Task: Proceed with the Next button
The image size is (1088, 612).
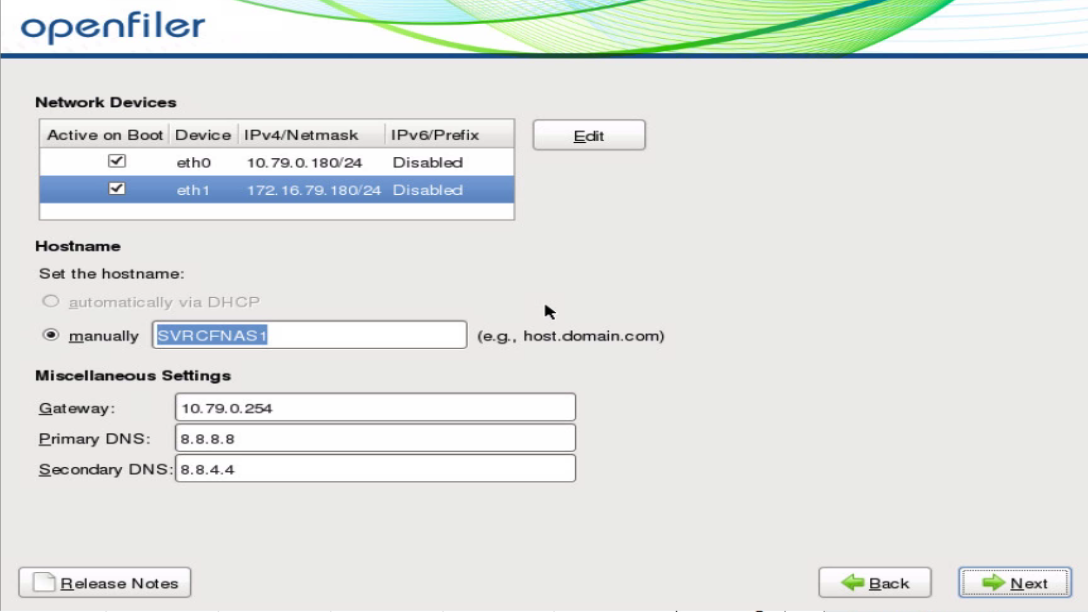Action: [x=1015, y=583]
